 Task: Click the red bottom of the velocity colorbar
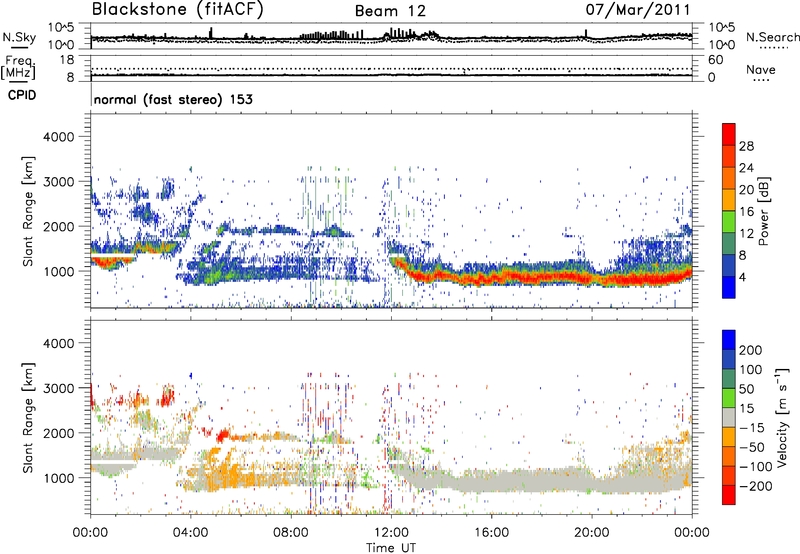point(729,495)
